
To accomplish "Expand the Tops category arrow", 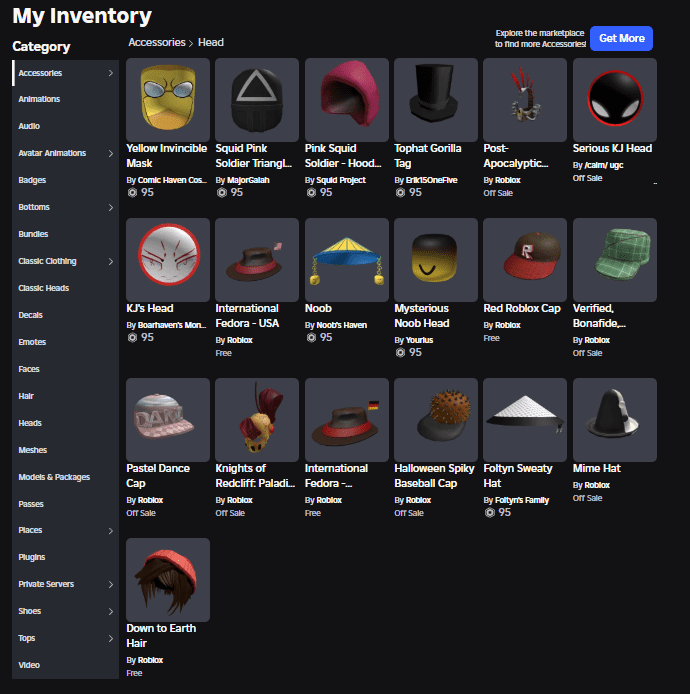I will click(111, 638).
